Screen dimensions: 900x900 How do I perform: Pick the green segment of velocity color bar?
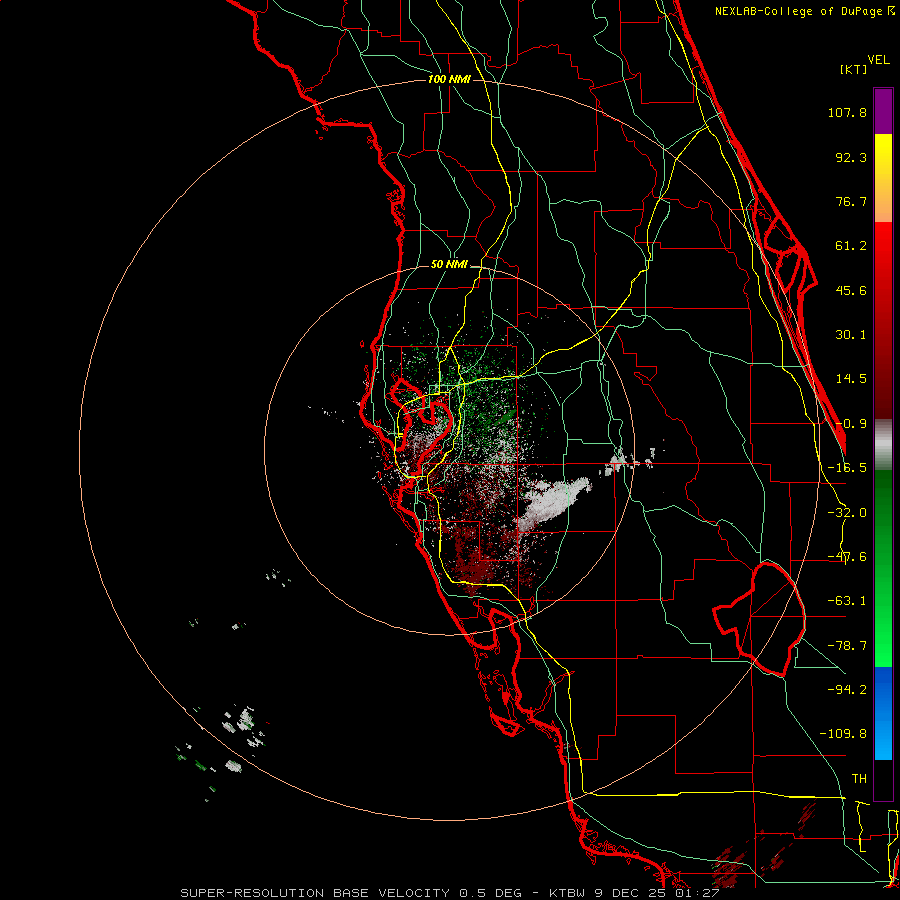(x=883, y=568)
